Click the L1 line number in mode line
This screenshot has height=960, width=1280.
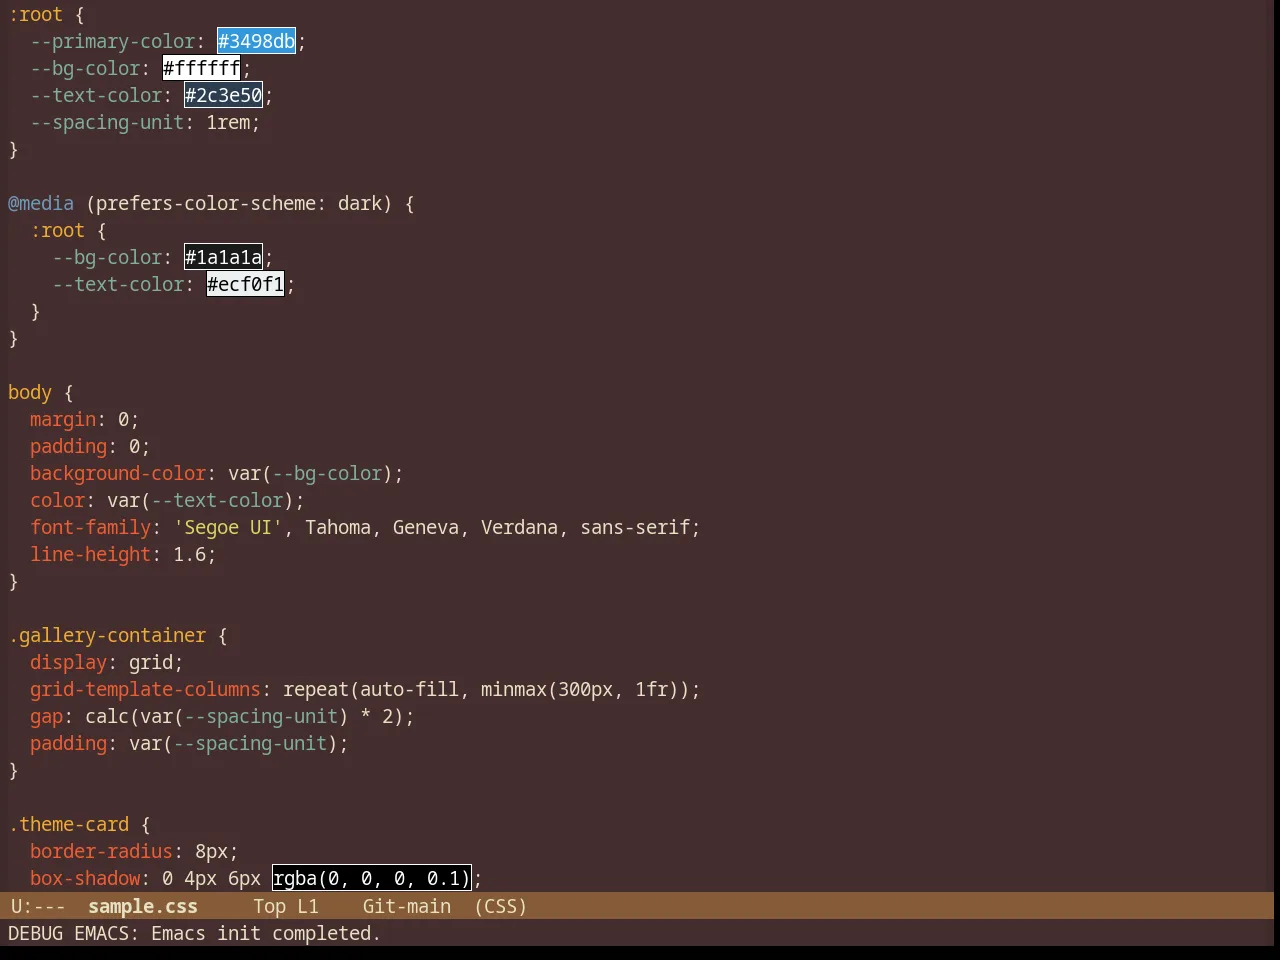click(x=307, y=906)
